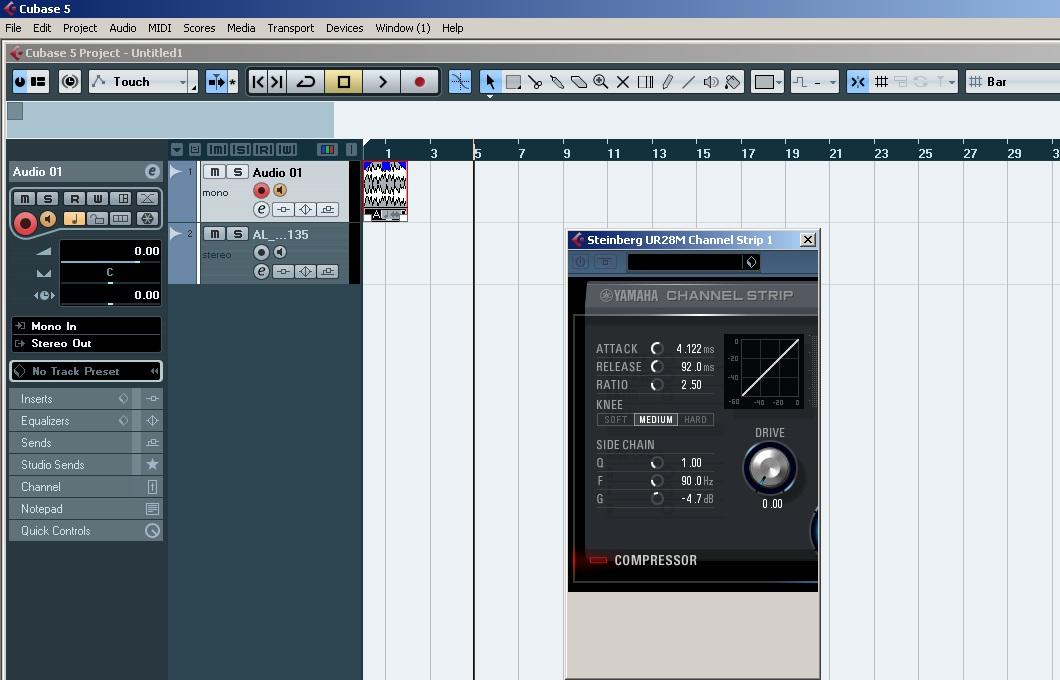Click the Record transport button
This screenshot has height=680, width=1060.
point(419,82)
